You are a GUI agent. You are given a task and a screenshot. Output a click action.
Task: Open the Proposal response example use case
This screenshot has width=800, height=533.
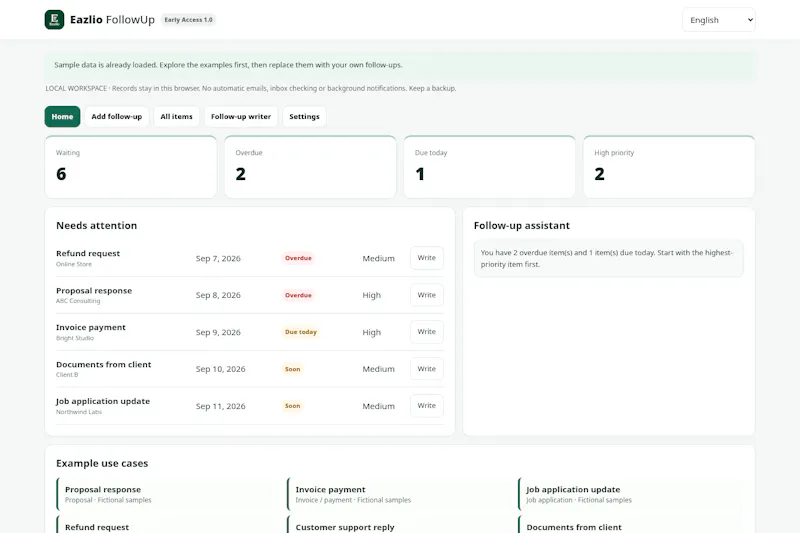click(x=167, y=494)
